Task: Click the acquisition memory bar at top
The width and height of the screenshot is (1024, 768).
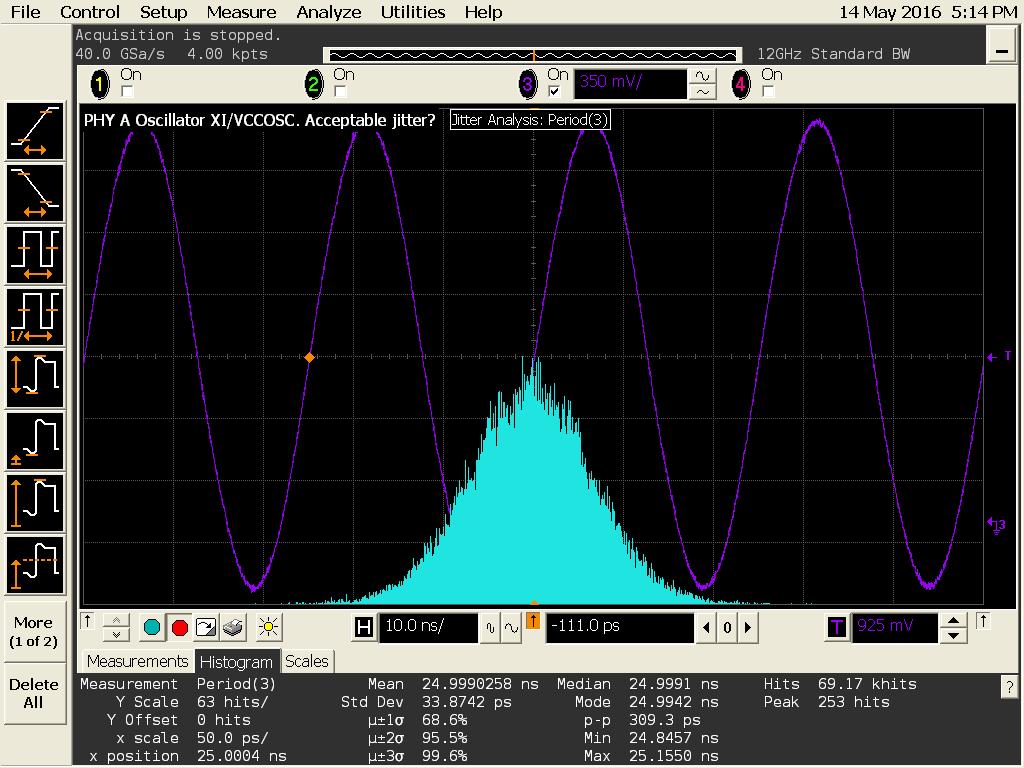Action: point(532,55)
